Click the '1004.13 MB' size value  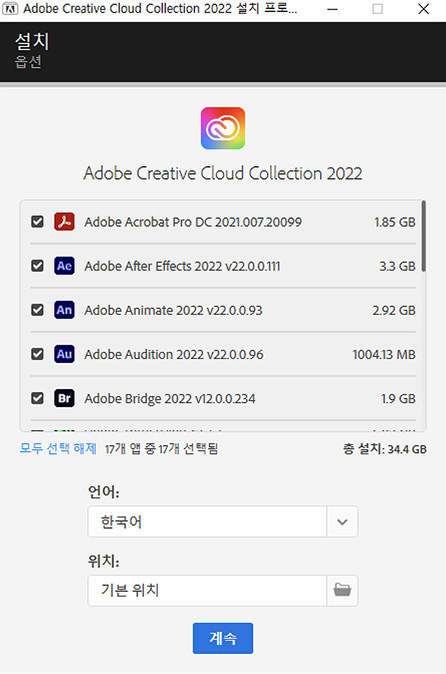coord(384,355)
